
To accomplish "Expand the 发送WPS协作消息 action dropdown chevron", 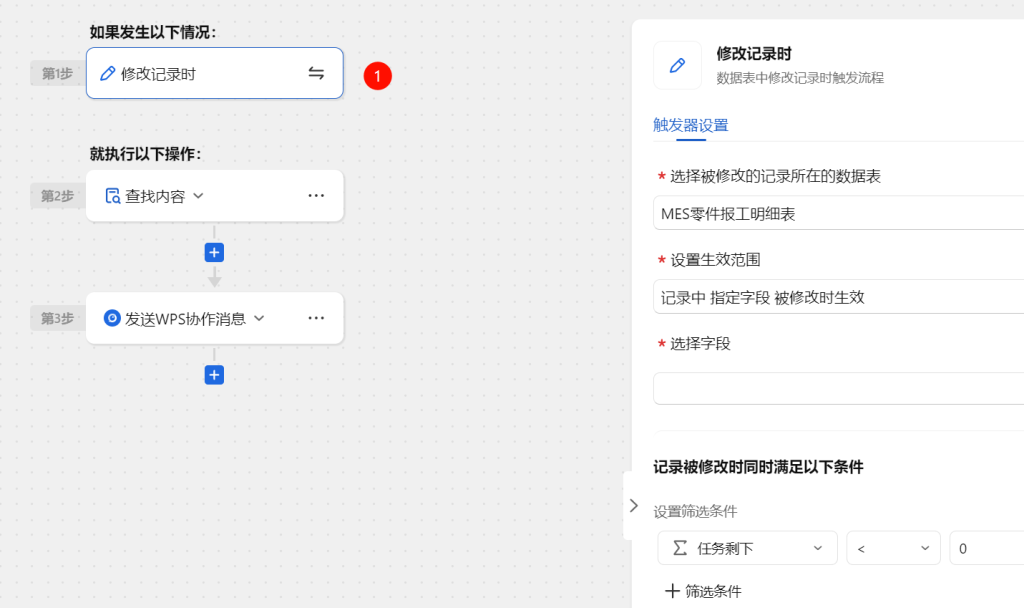I will (x=259, y=318).
